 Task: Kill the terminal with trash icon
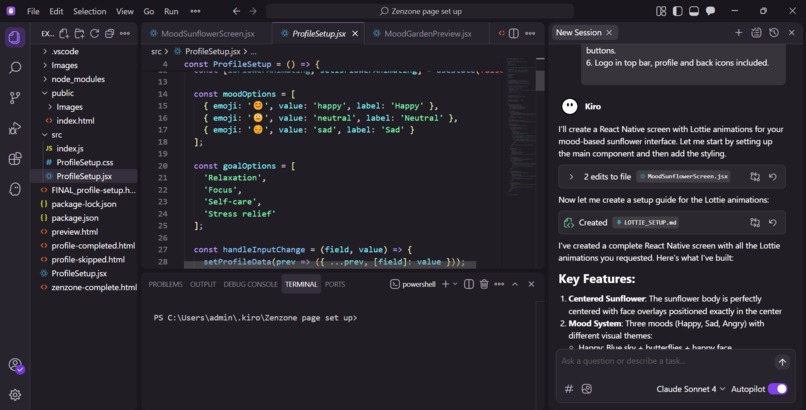[x=484, y=284]
